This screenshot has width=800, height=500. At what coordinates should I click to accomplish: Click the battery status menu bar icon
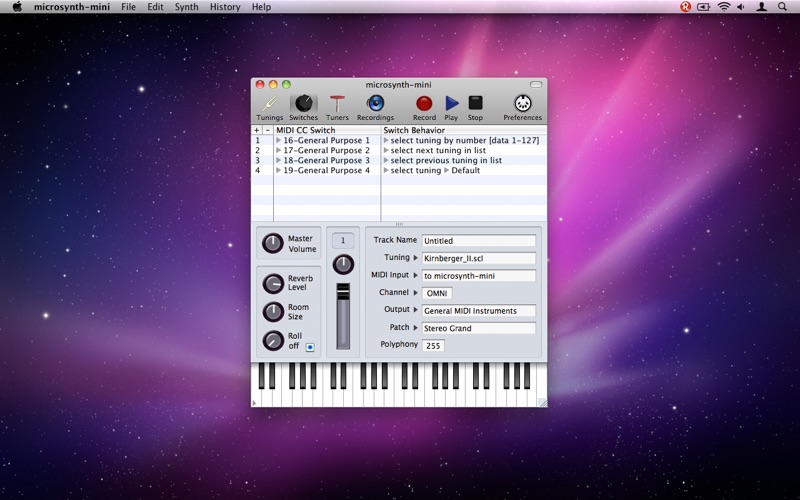click(x=704, y=7)
